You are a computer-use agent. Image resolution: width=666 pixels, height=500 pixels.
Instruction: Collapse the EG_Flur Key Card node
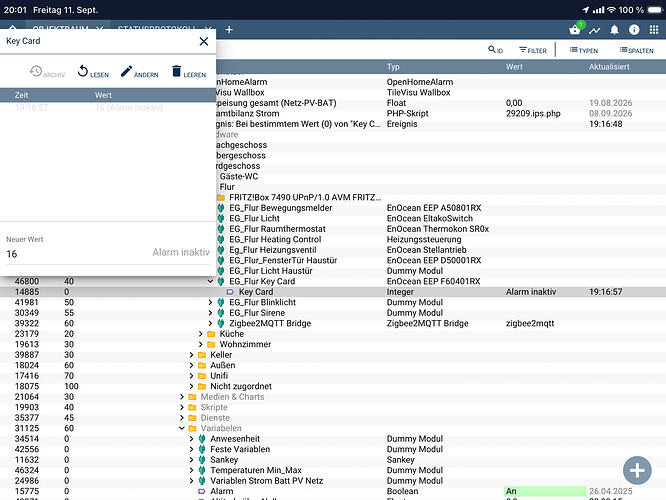coord(210,281)
